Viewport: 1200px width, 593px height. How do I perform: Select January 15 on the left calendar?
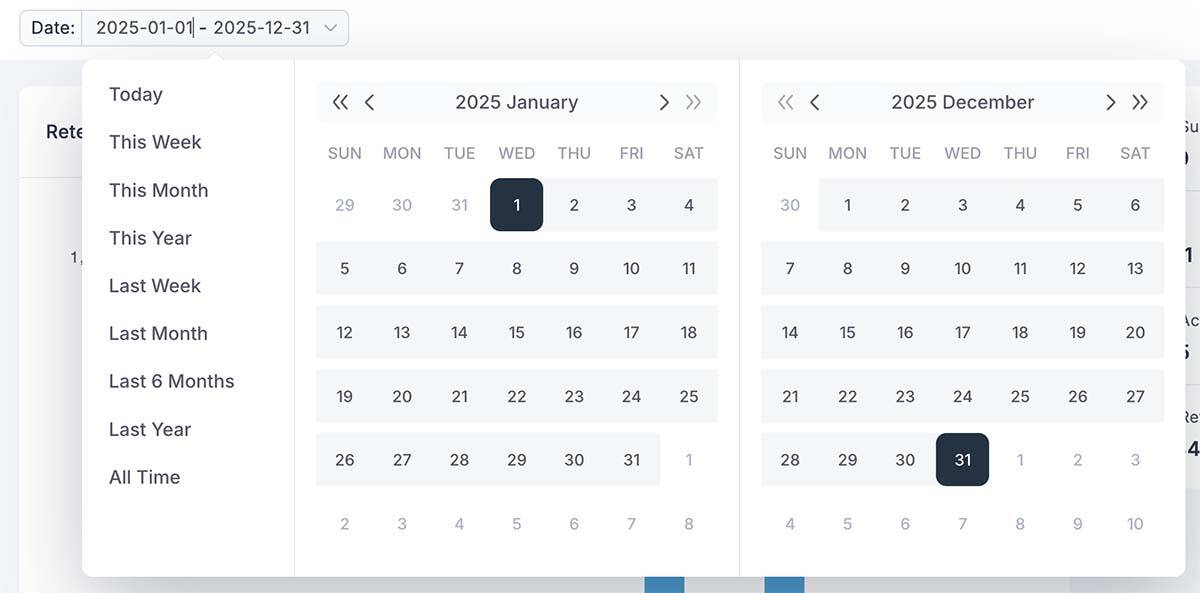(516, 332)
